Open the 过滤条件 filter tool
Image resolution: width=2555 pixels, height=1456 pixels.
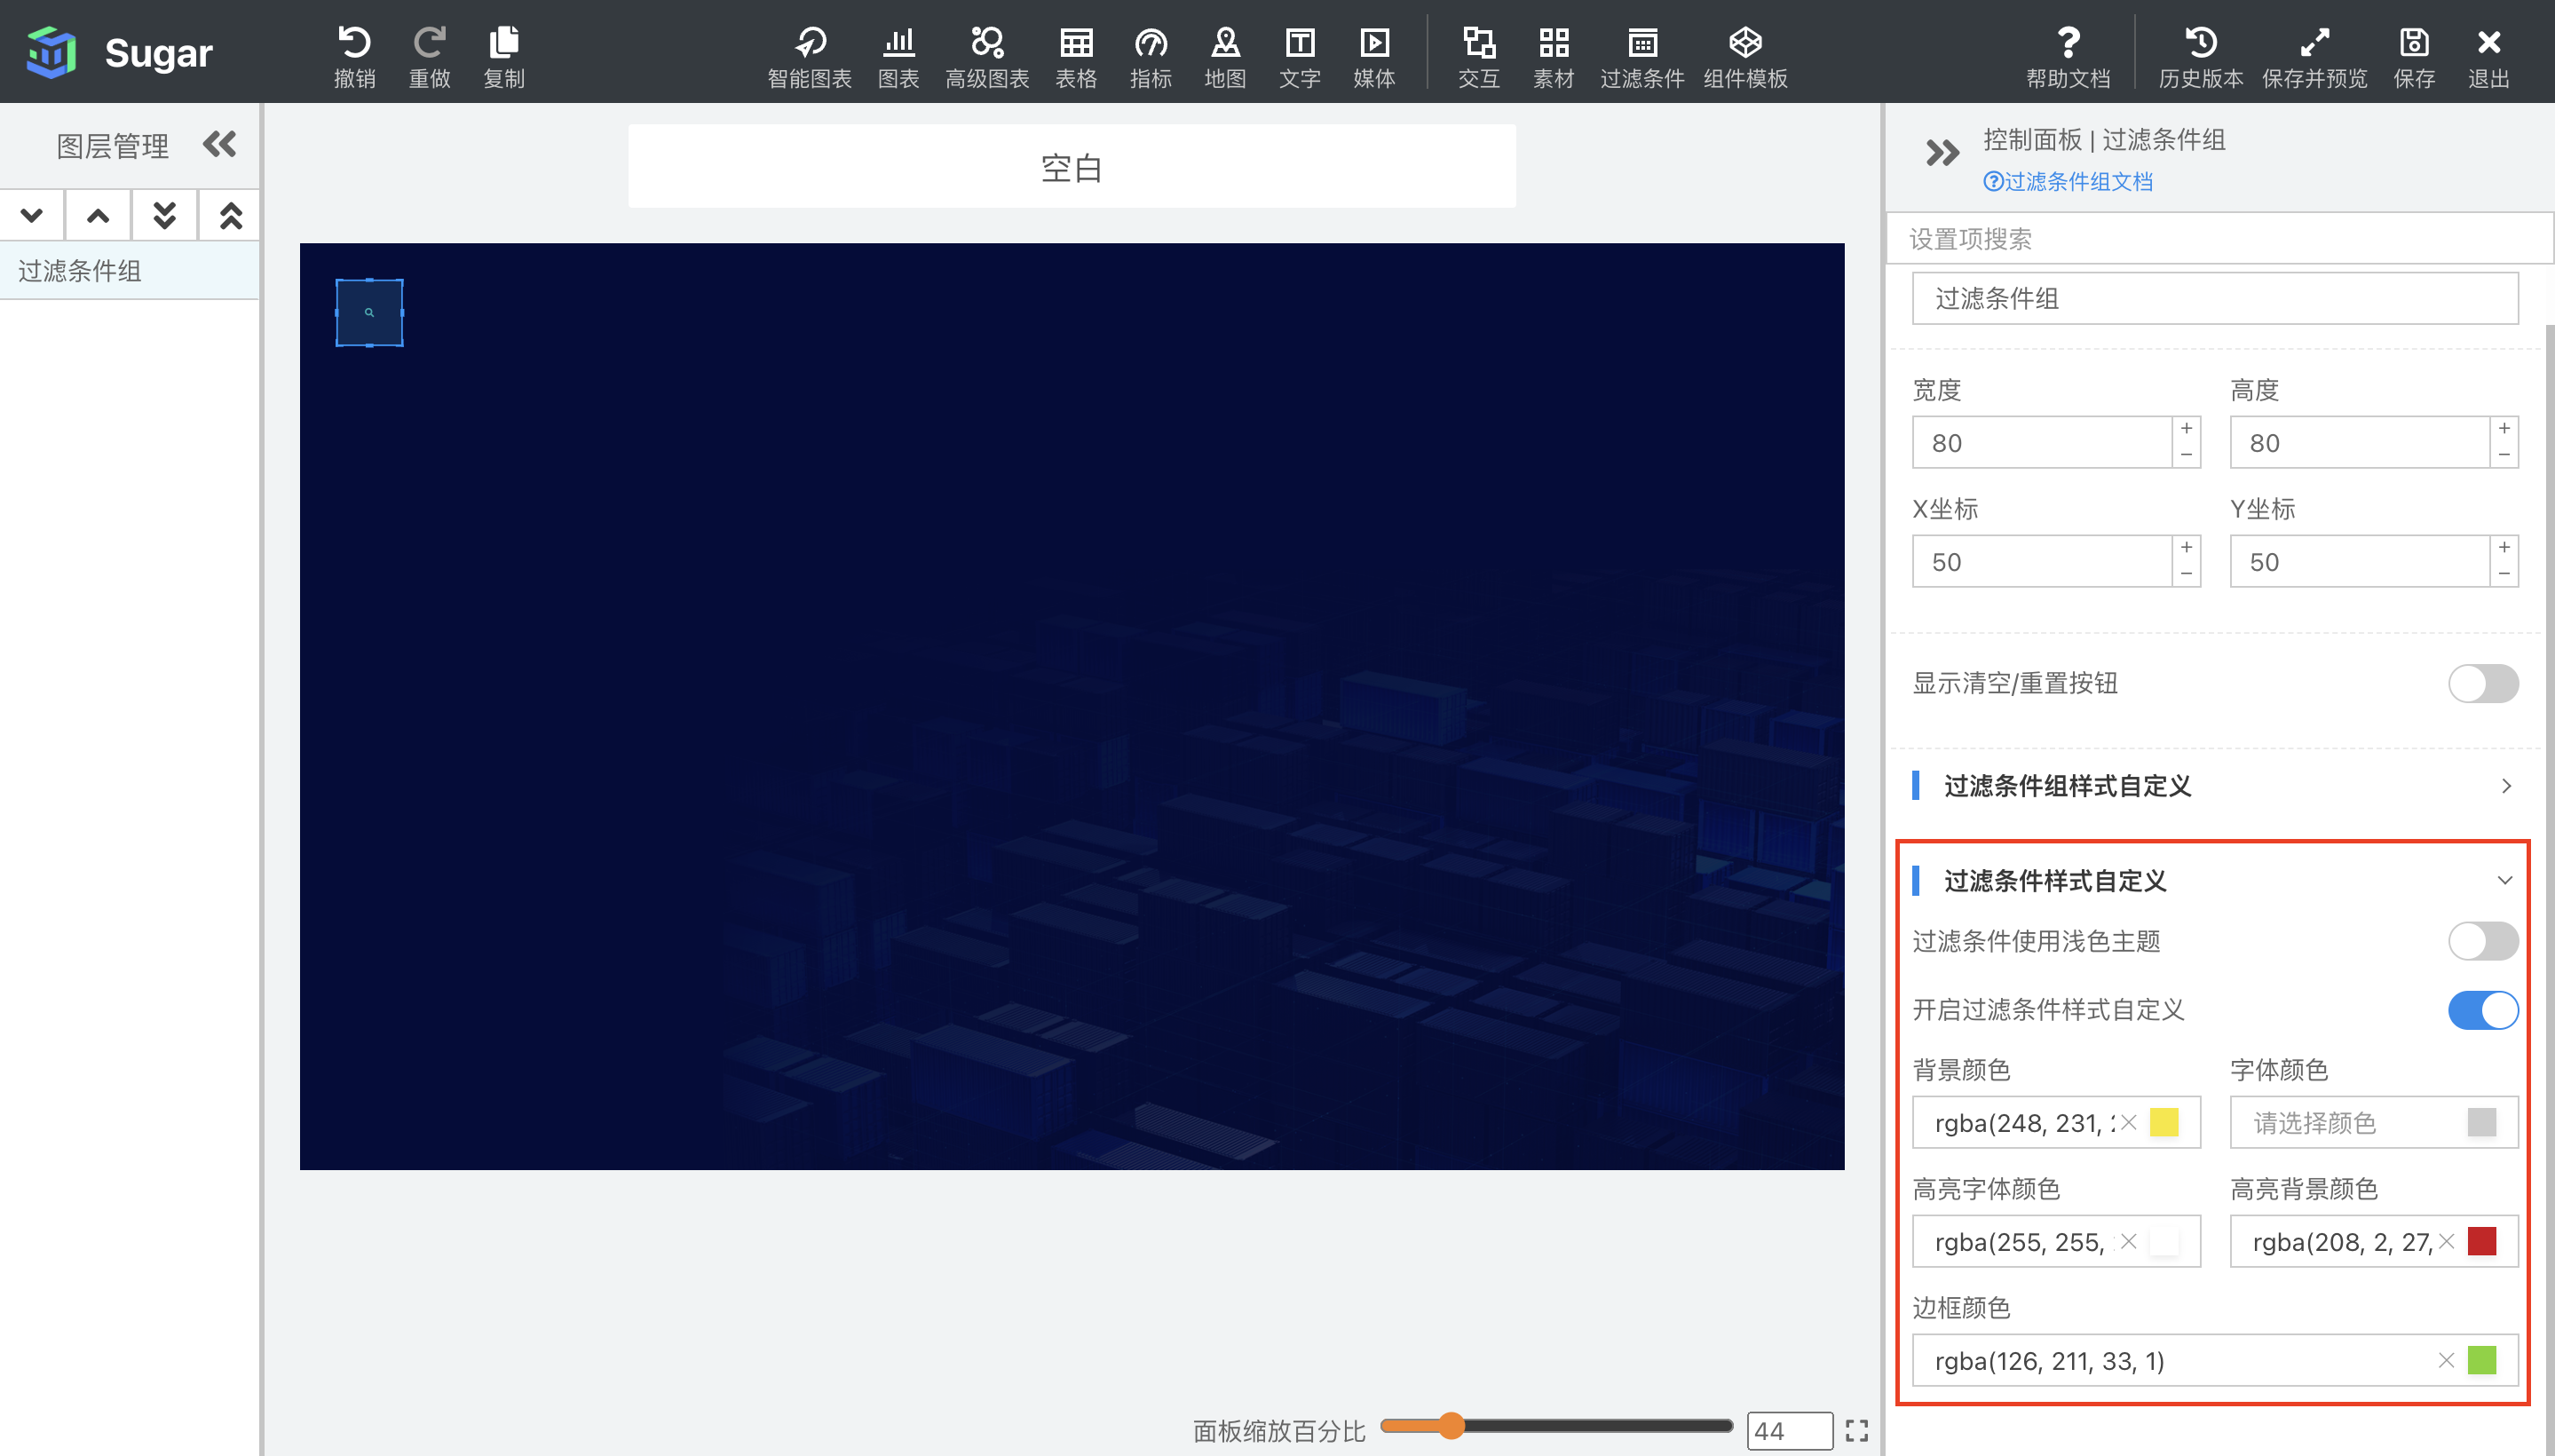pyautogui.click(x=1642, y=55)
